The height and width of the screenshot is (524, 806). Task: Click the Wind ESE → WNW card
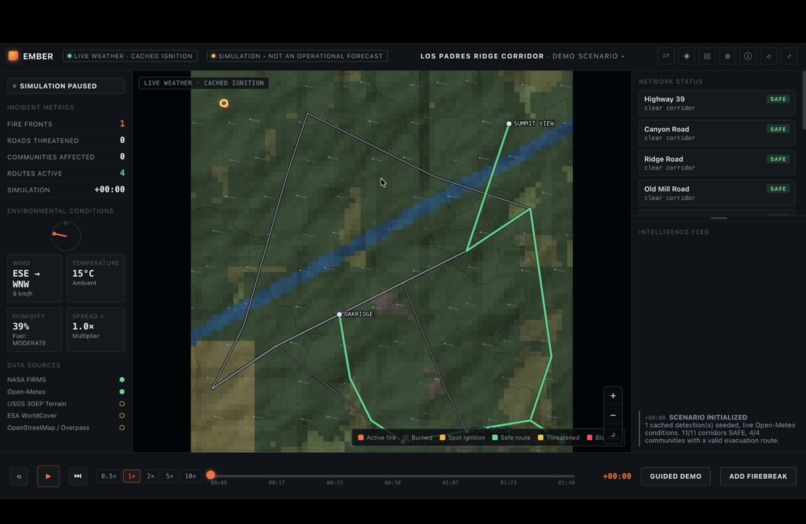(x=34, y=278)
